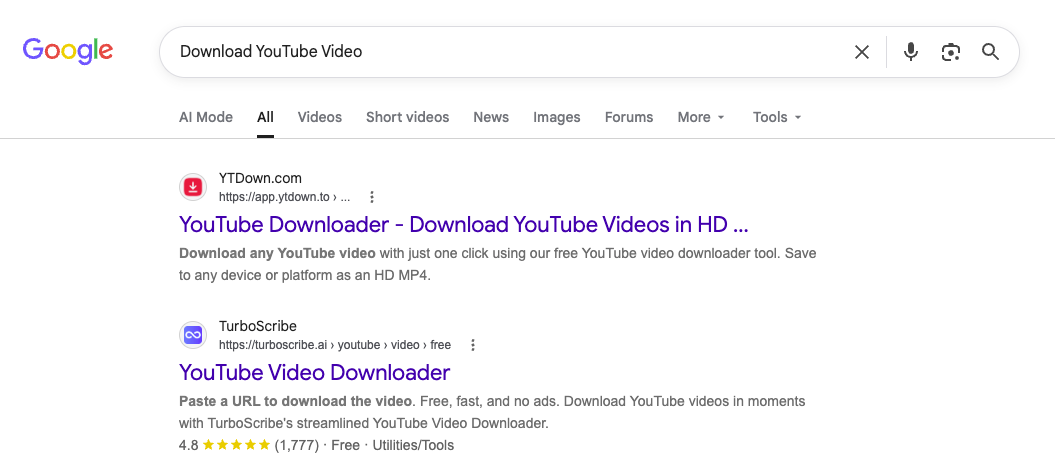Open YouTube Video Downloader result link
The height and width of the screenshot is (476, 1055).
pyautogui.click(x=314, y=372)
